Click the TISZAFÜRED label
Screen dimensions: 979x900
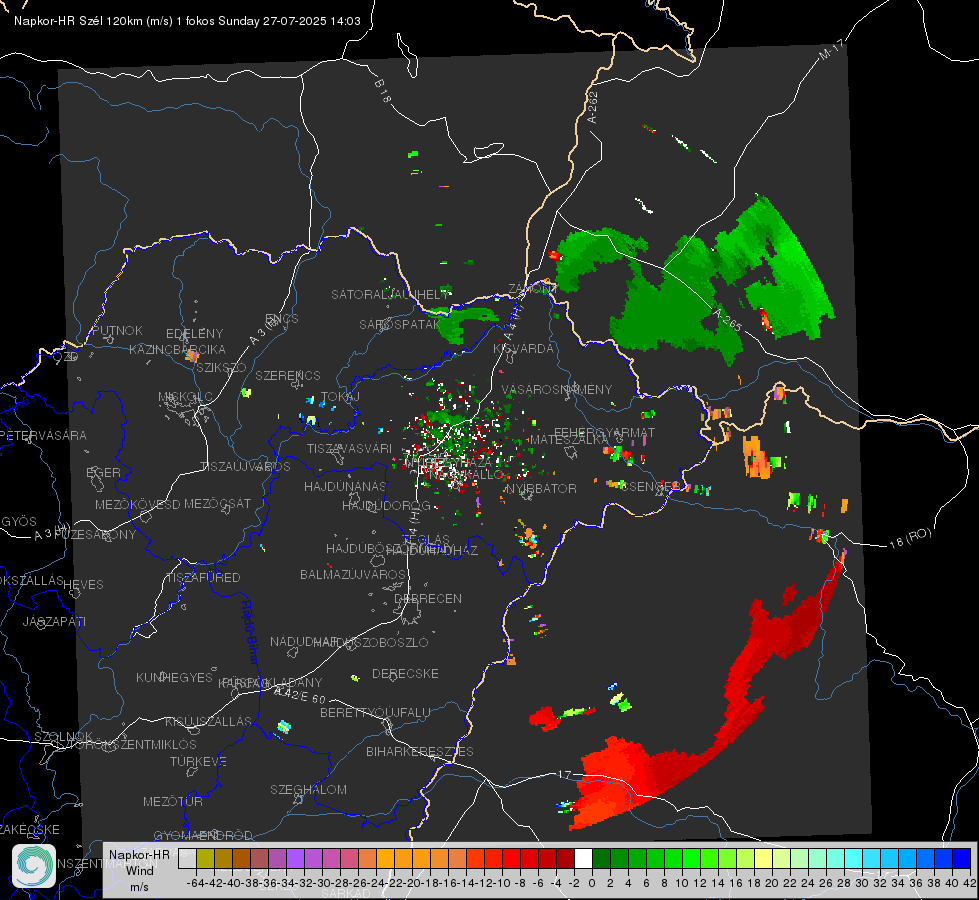point(204,578)
